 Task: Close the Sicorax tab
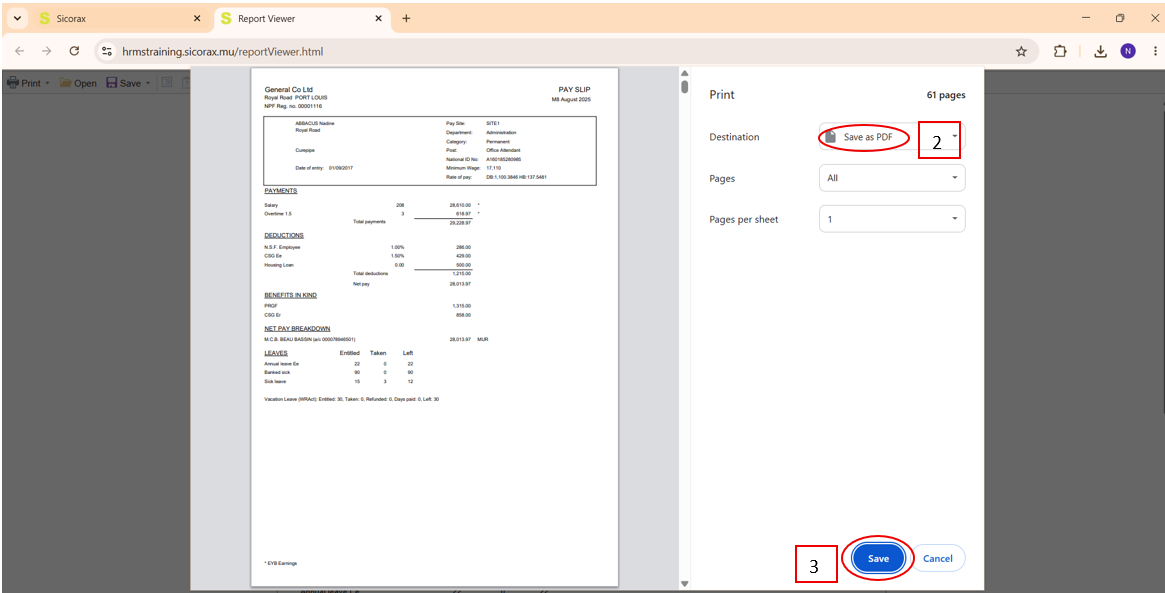point(197,19)
